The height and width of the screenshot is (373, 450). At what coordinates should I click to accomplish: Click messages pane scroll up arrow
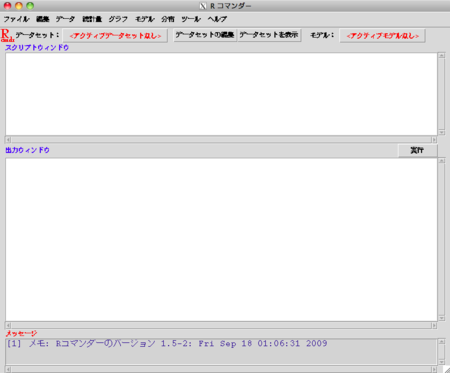point(442,342)
